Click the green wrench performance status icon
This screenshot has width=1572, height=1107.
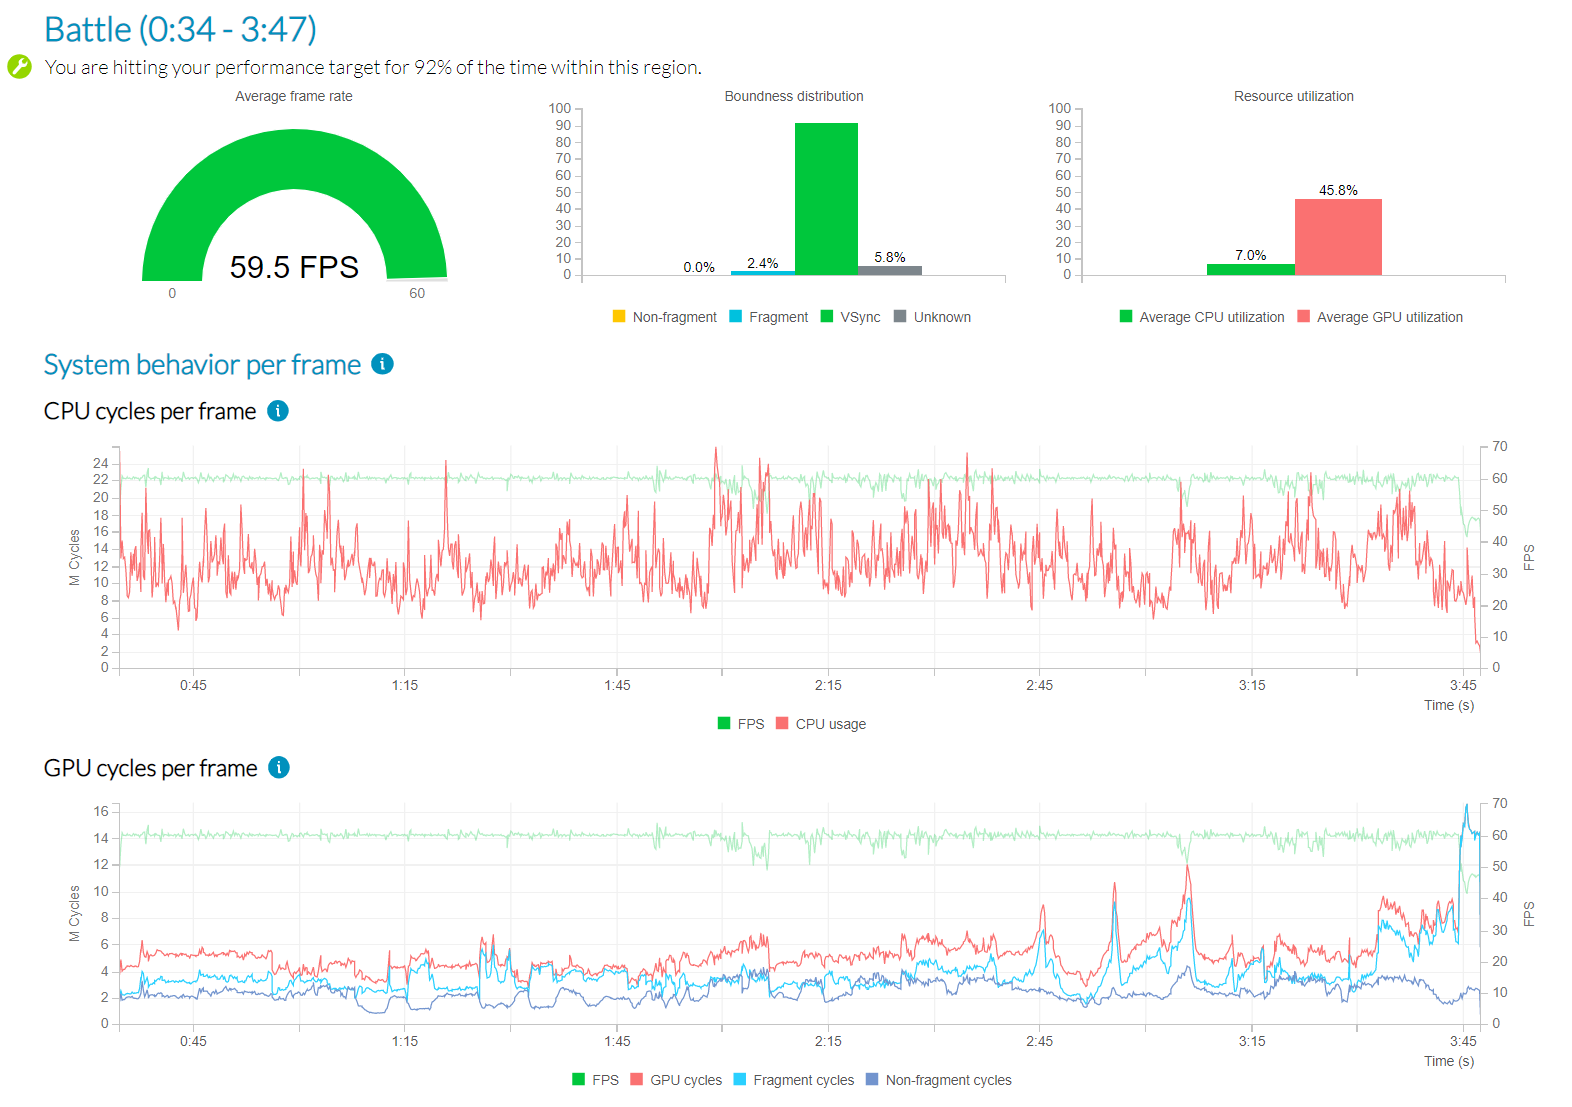19,67
